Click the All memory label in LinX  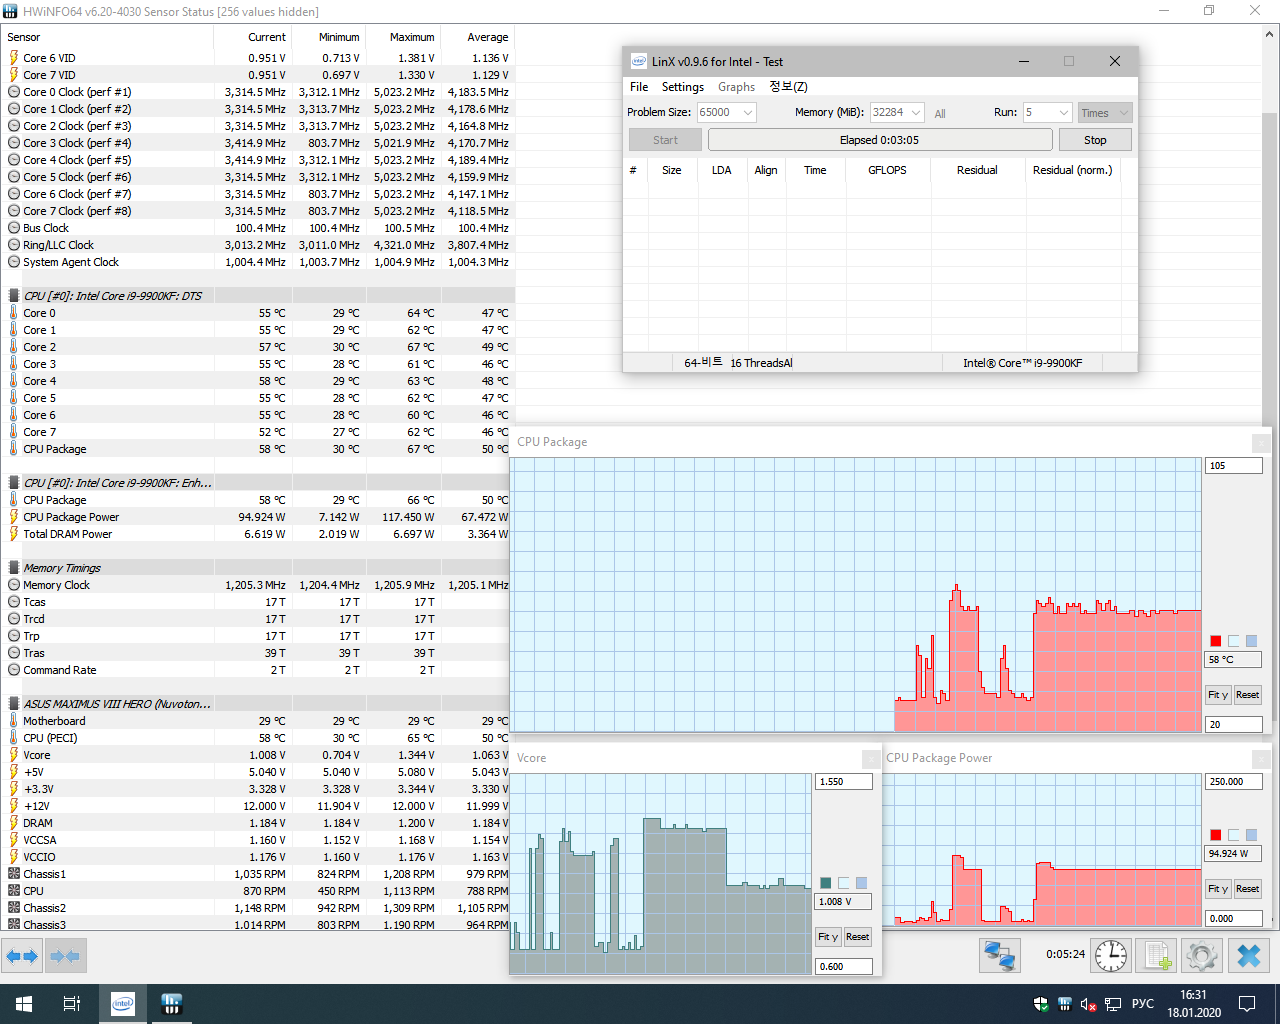(x=940, y=114)
